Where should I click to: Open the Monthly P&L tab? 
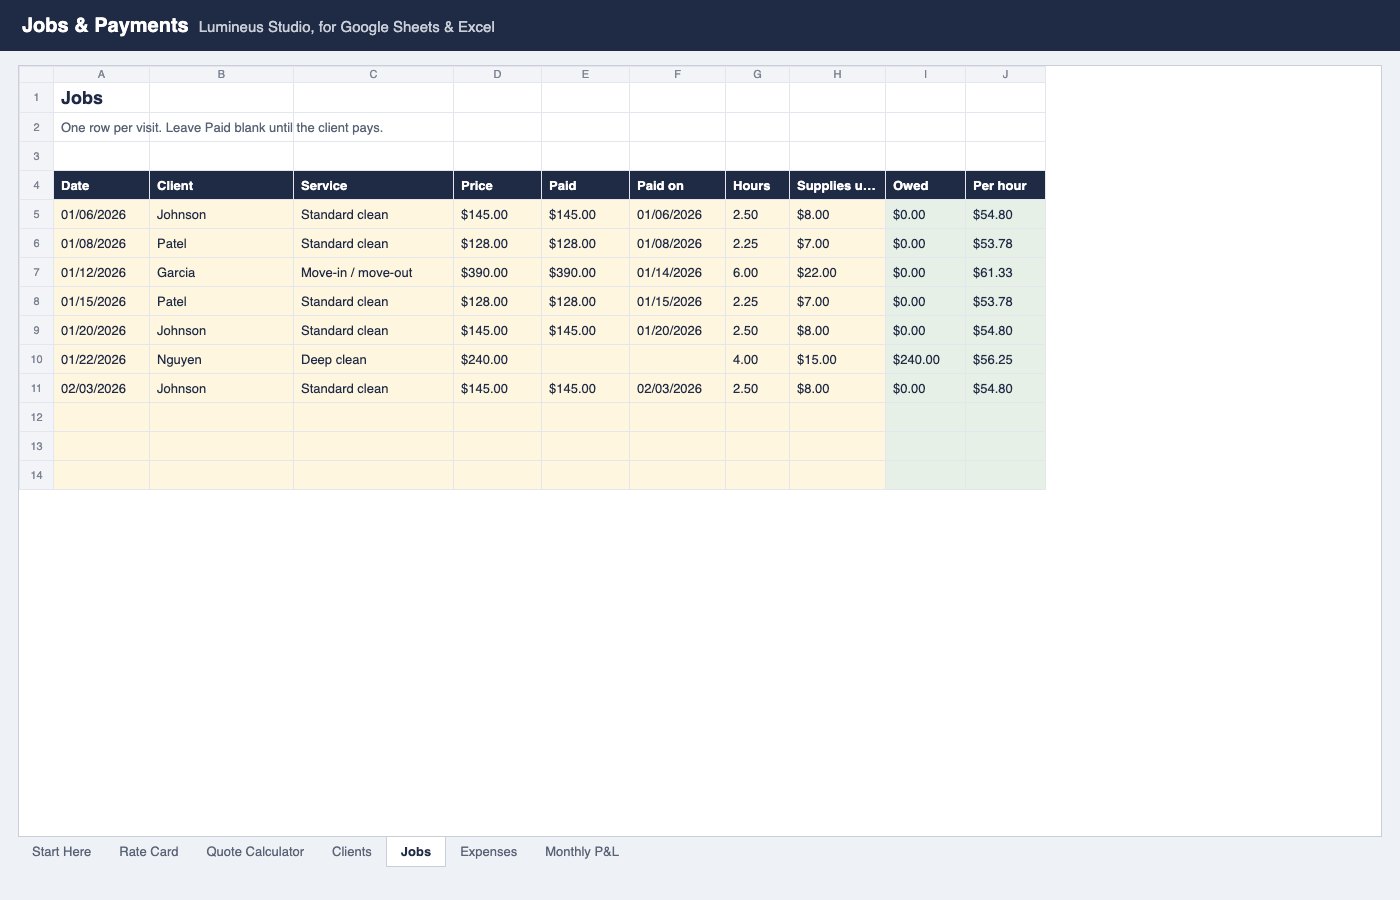pyautogui.click(x=582, y=852)
